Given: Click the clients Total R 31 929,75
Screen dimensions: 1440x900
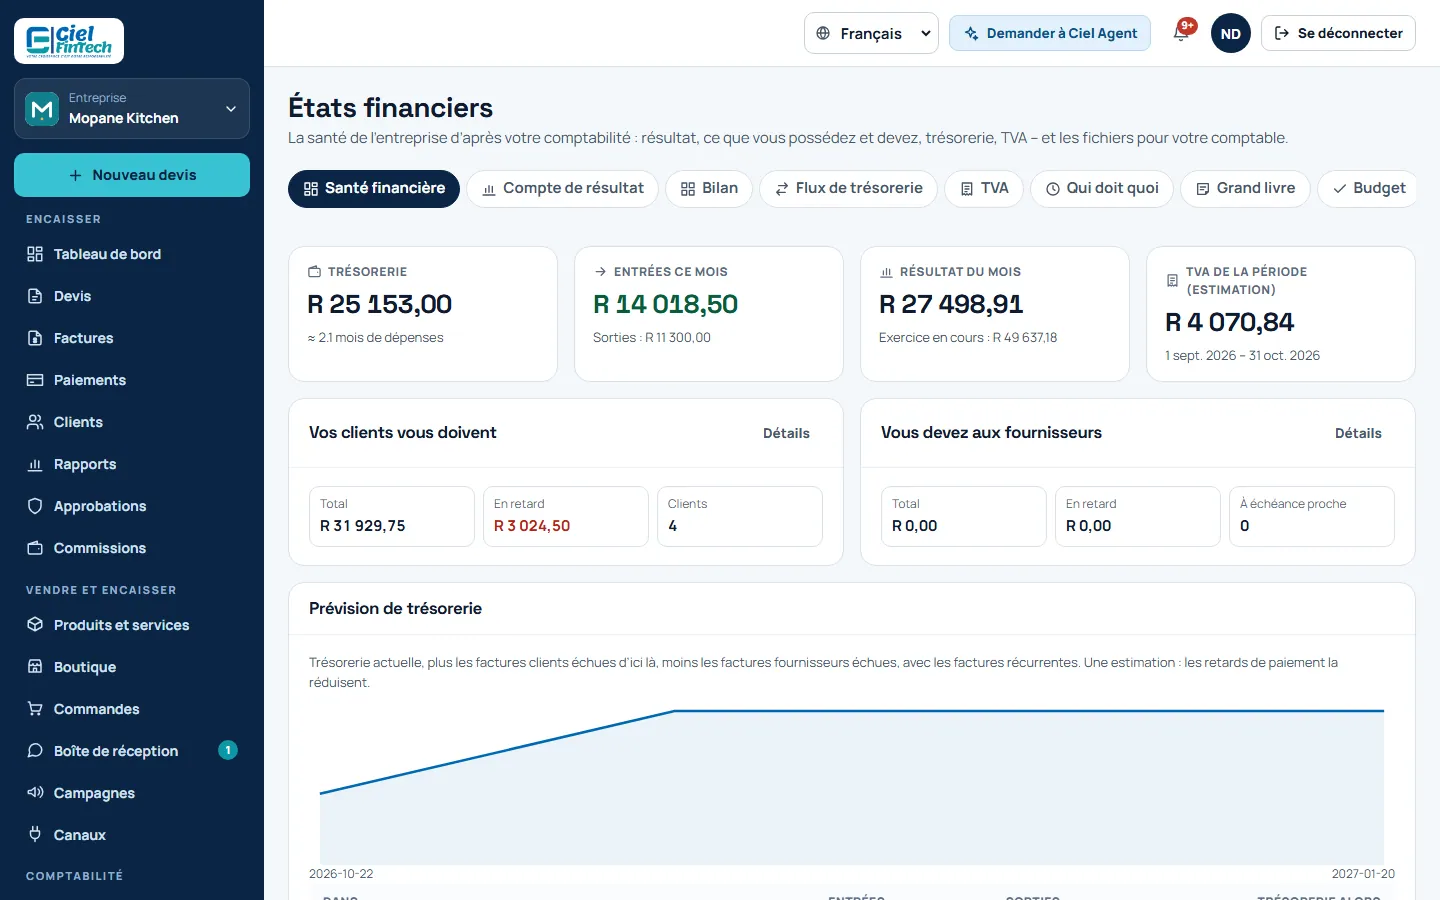Looking at the screenshot, I should click(x=363, y=526).
